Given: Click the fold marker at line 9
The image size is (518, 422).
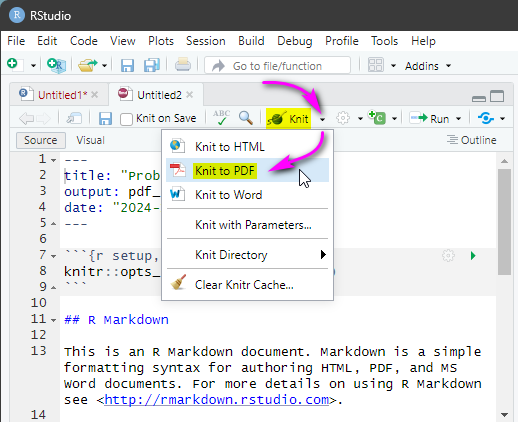Looking at the screenshot, I should point(54,287).
